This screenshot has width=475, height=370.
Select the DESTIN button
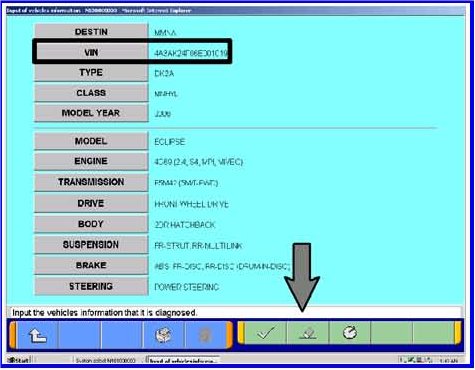[x=91, y=32]
